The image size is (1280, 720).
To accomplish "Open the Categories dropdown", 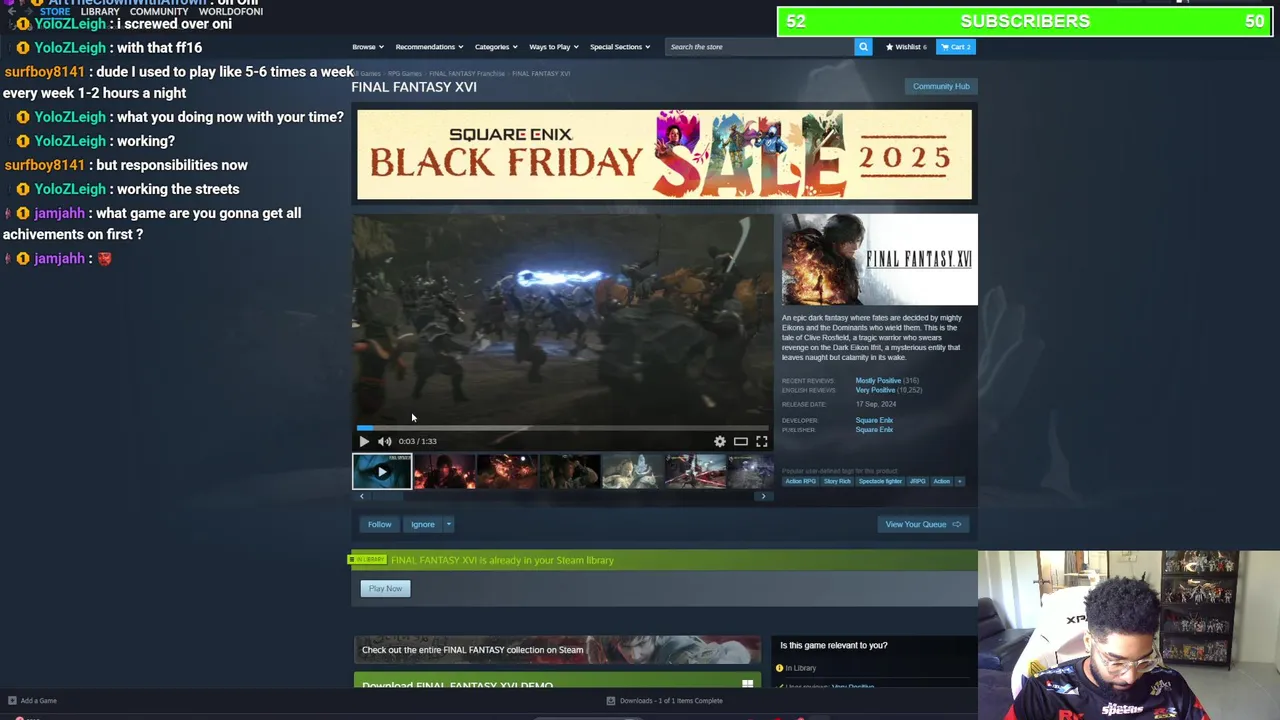I will coord(495,47).
